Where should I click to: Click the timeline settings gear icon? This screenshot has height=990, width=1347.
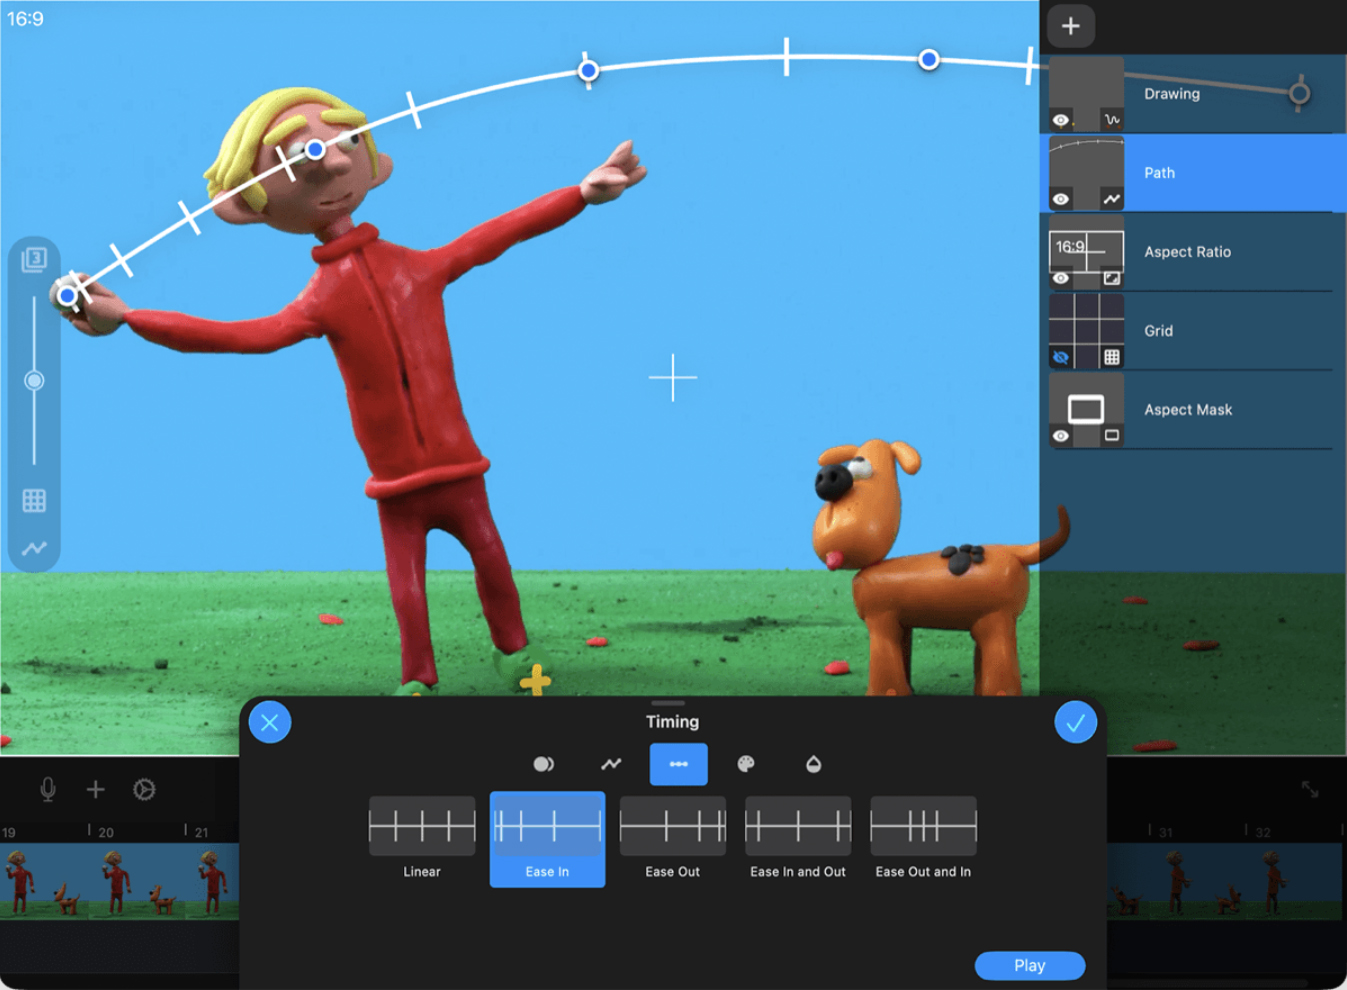[144, 790]
